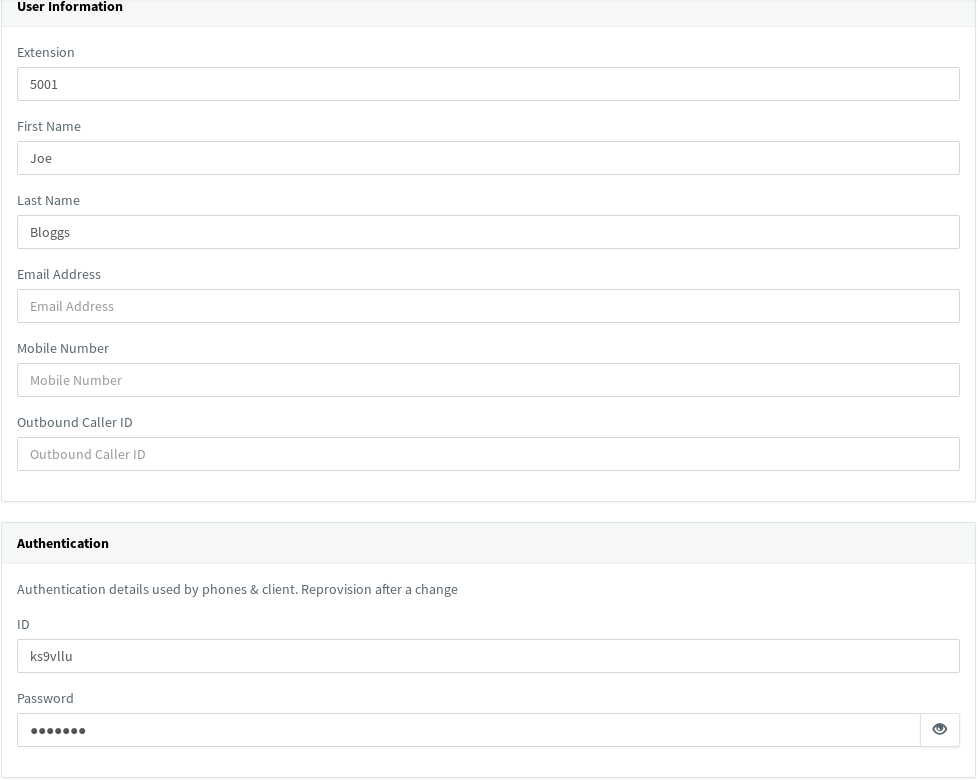Click the Last Name label
The width and height of the screenshot is (978, 780).
[48, 201]
